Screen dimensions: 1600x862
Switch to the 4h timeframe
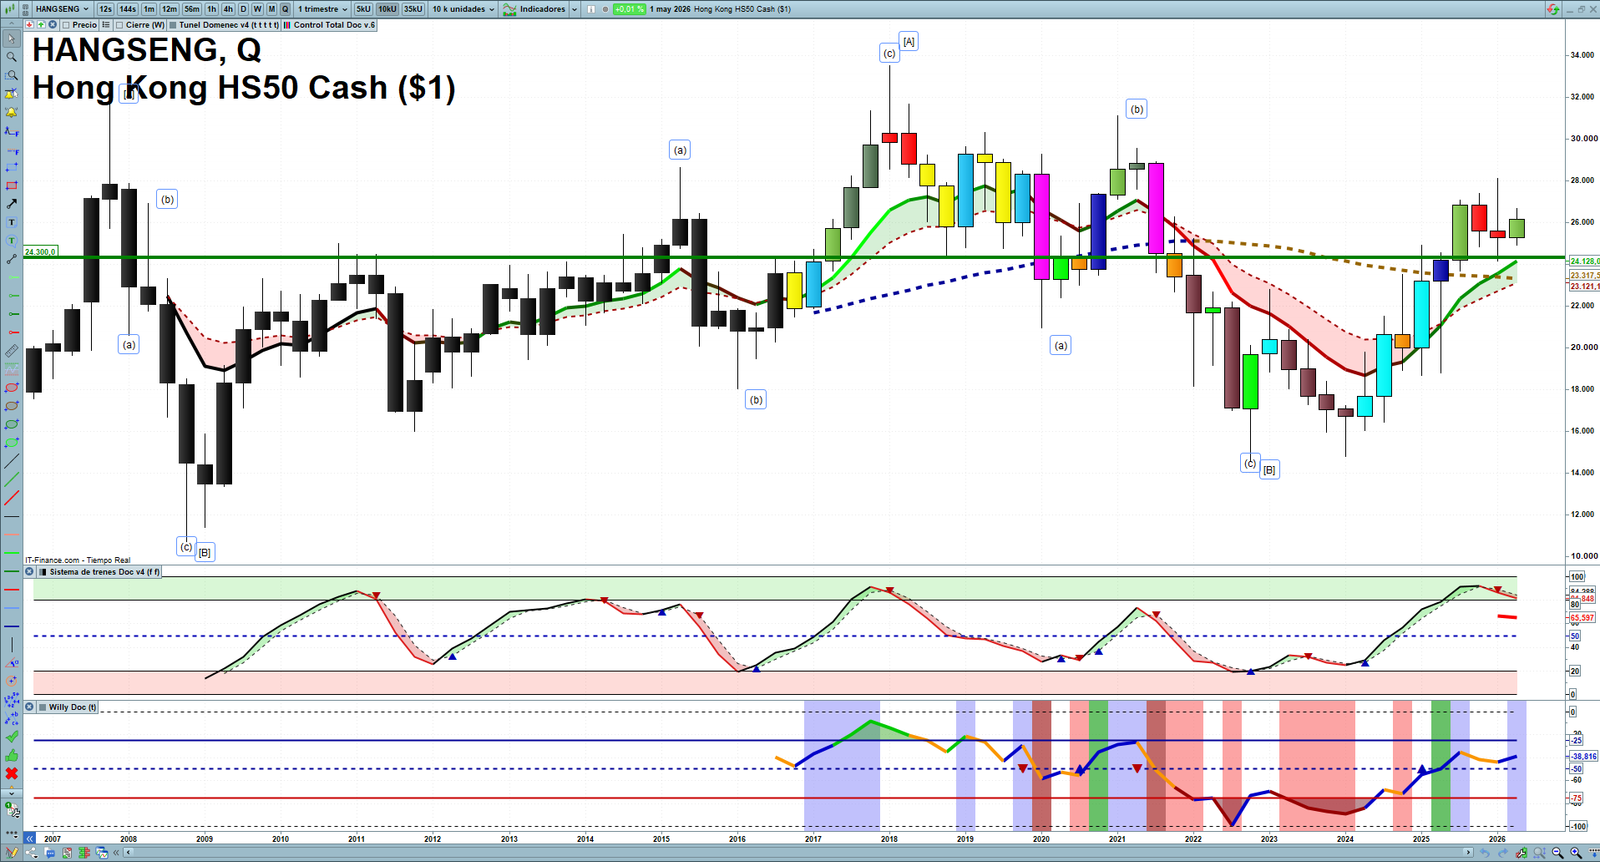click(228, 9)
